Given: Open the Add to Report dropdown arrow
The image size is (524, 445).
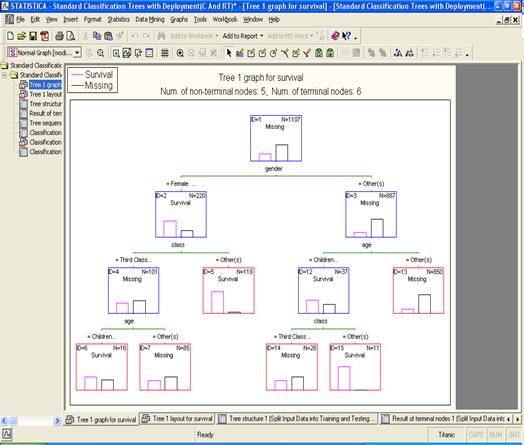Looking at the screenshot, I should [262, 36].
